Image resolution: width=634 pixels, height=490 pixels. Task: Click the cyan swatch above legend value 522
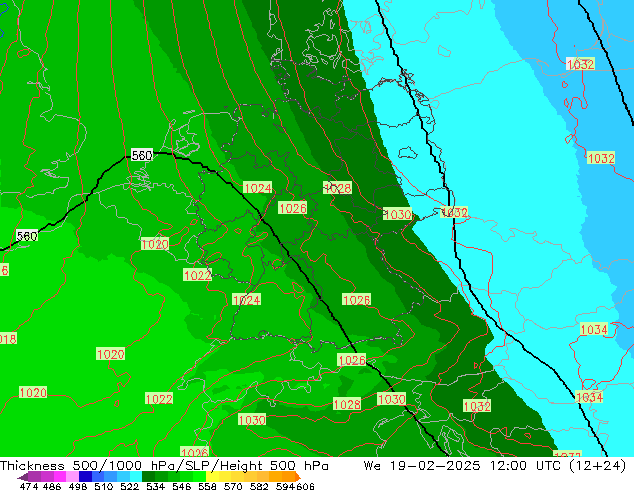tap(136, 477)
